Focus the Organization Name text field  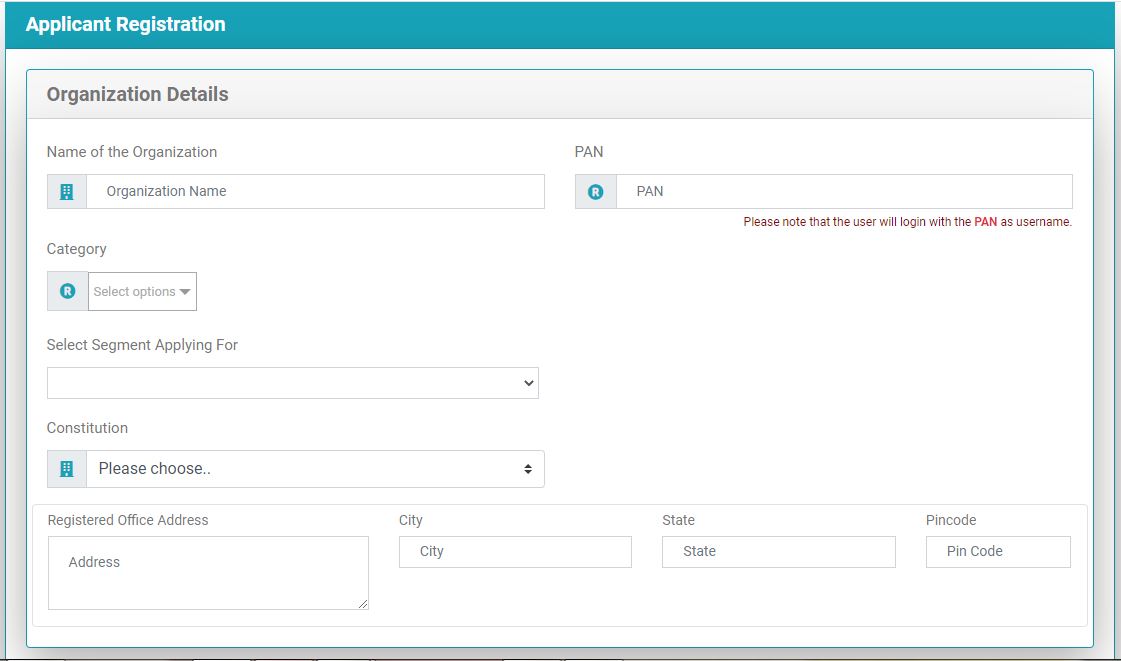[x=315, y=192]
